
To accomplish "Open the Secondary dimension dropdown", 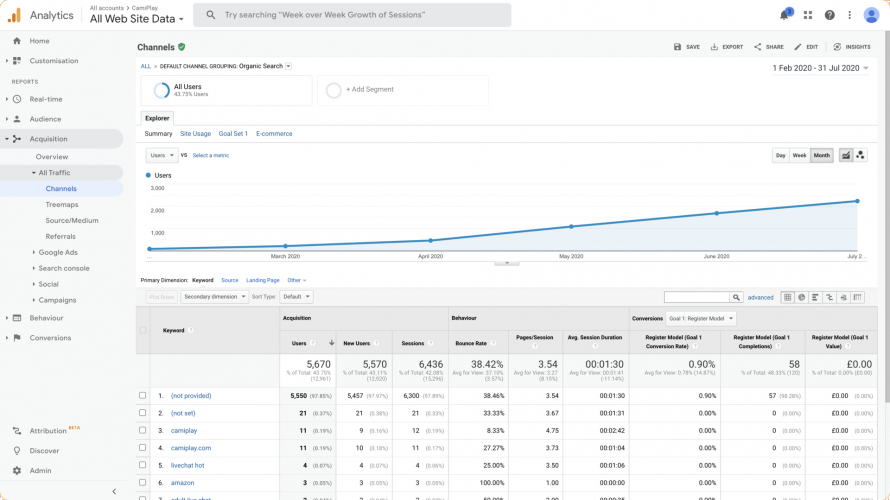I will pyautogui.click(x=213, y=297).
